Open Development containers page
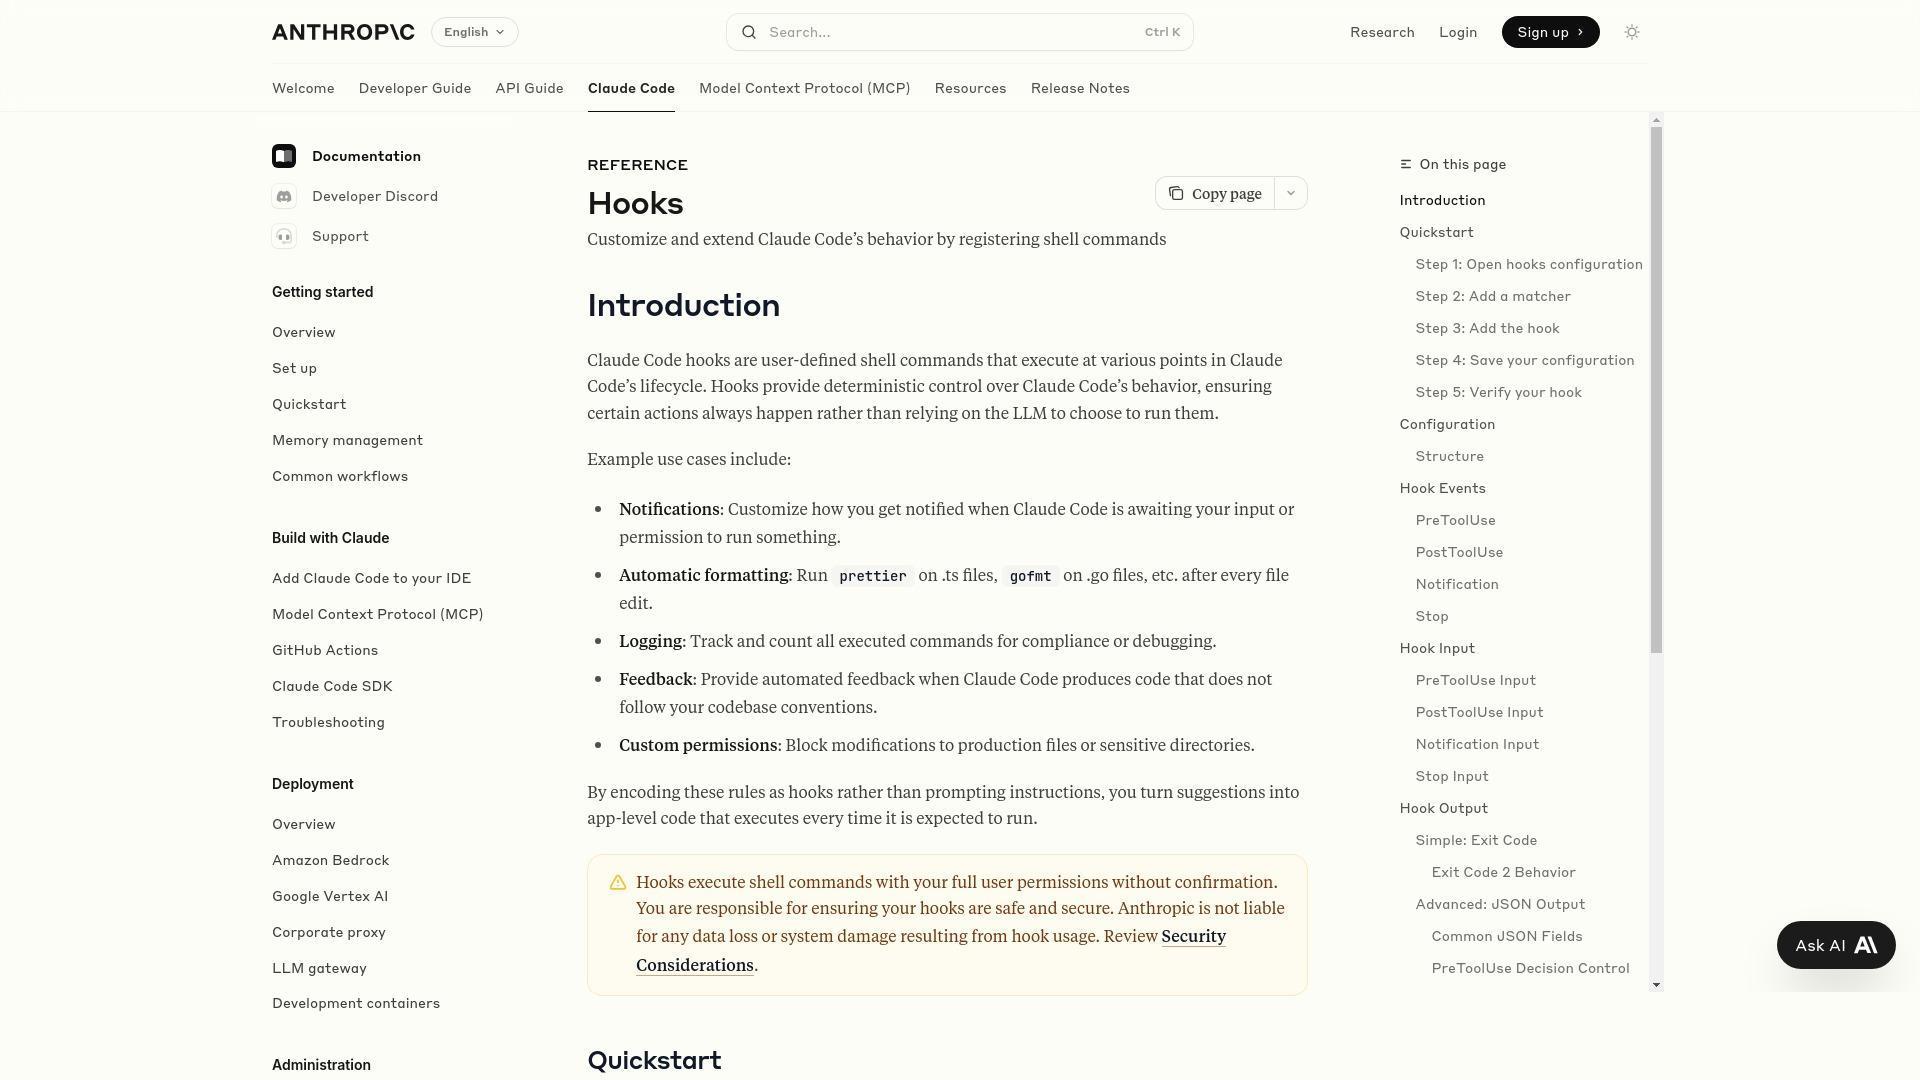The width and height of the screenshot is (1920, 1080). [356, 1003]
